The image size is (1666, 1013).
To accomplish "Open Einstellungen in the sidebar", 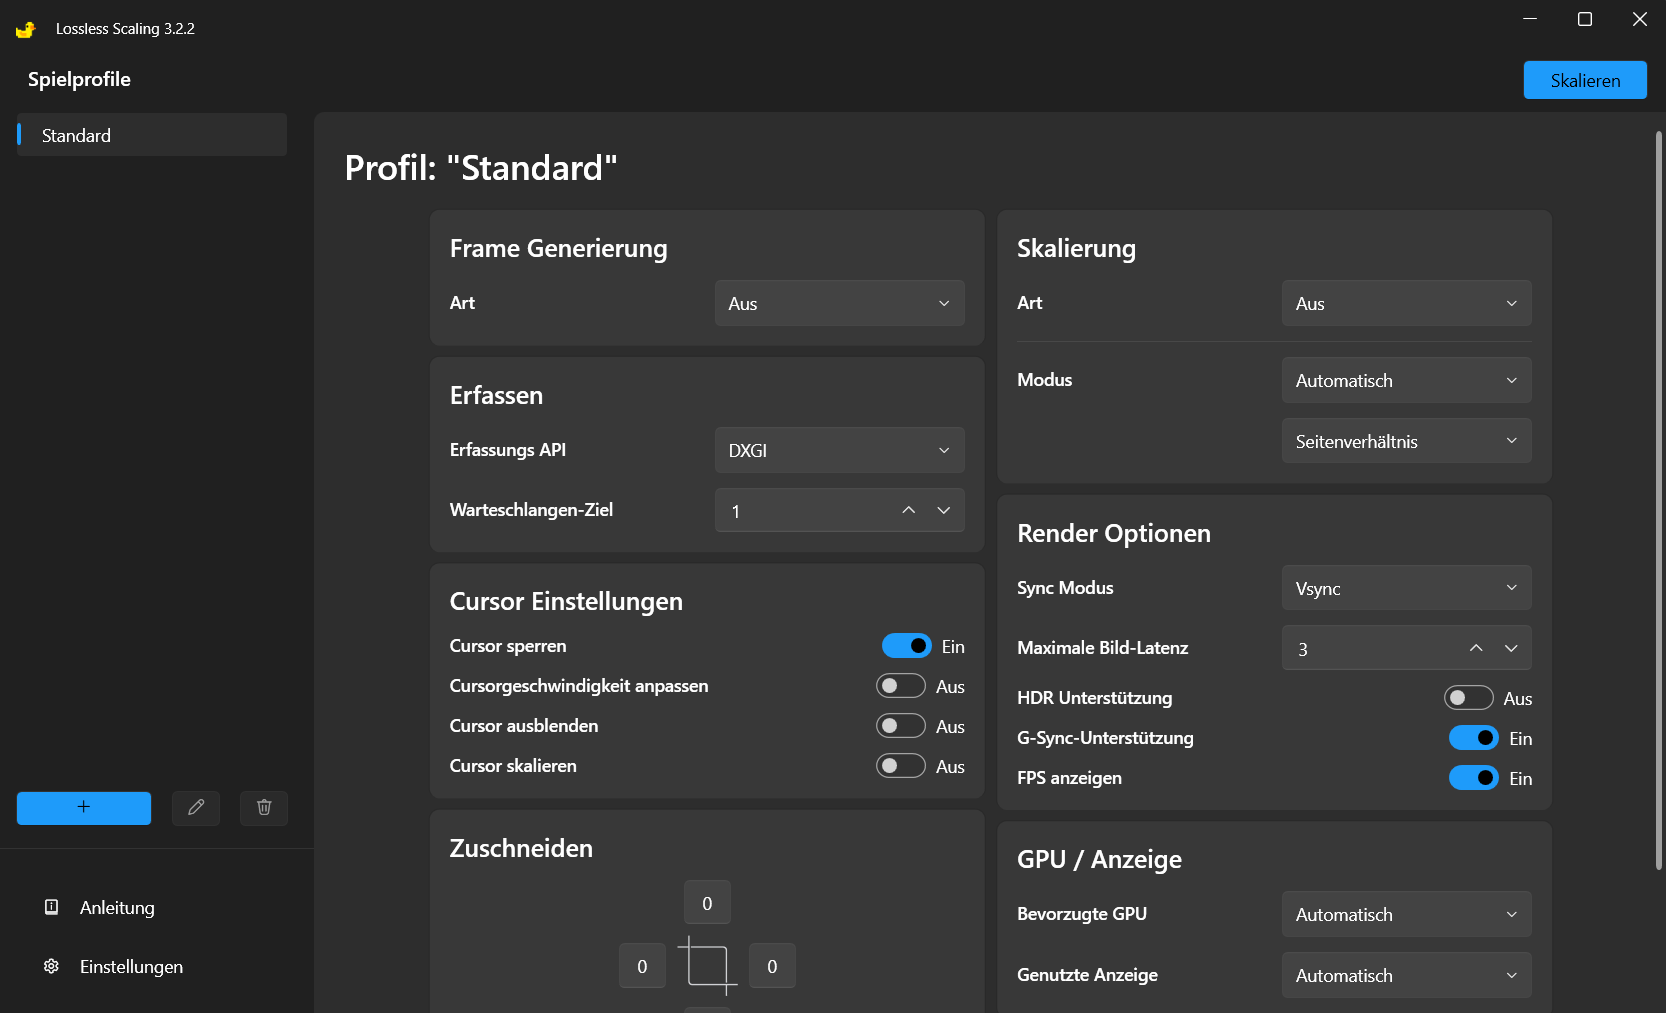I will point(131,967).
